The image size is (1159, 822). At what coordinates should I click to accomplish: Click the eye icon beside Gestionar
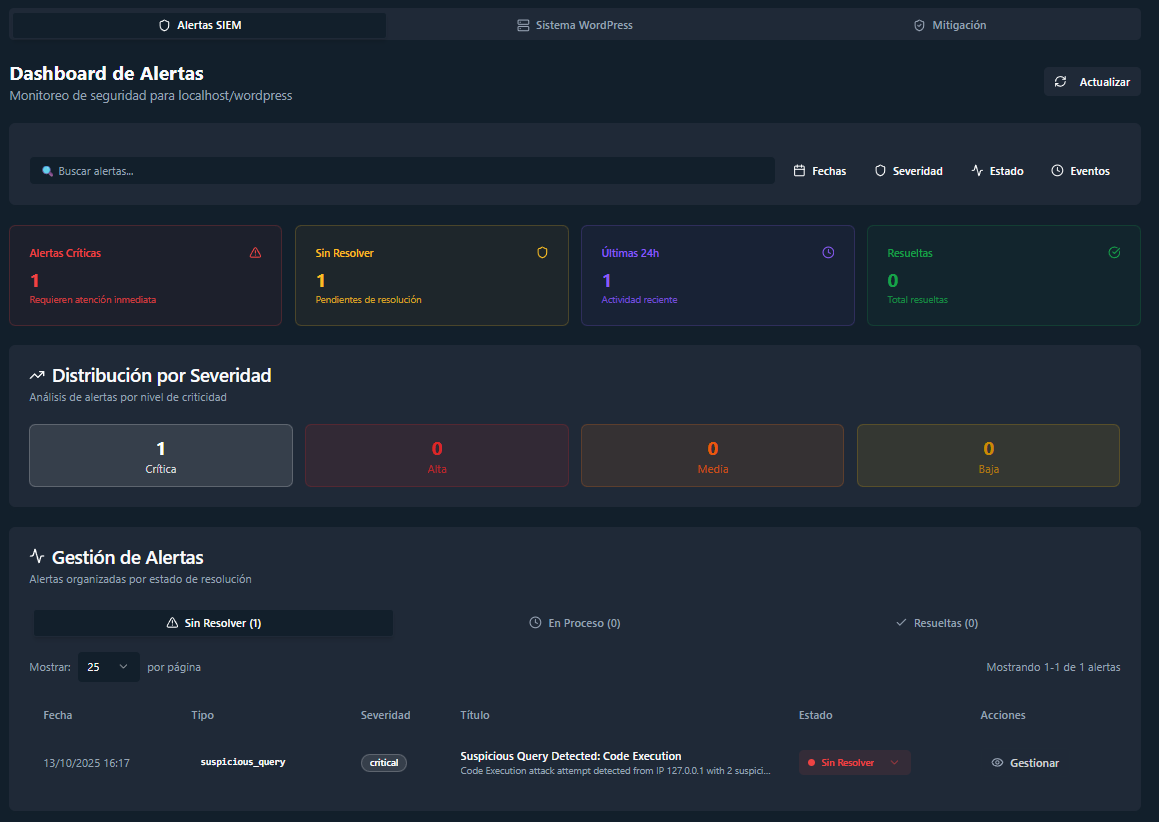[x=997, y=763]
